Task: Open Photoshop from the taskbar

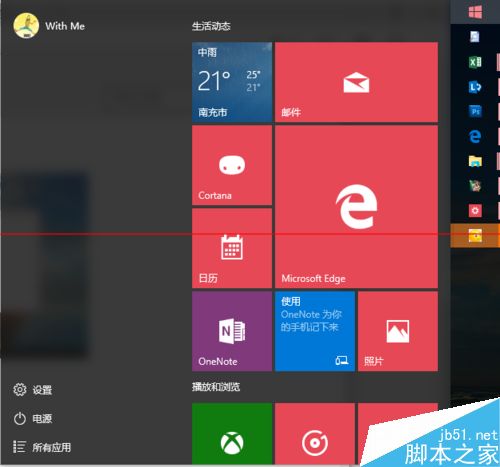Action: coord(475,111)
